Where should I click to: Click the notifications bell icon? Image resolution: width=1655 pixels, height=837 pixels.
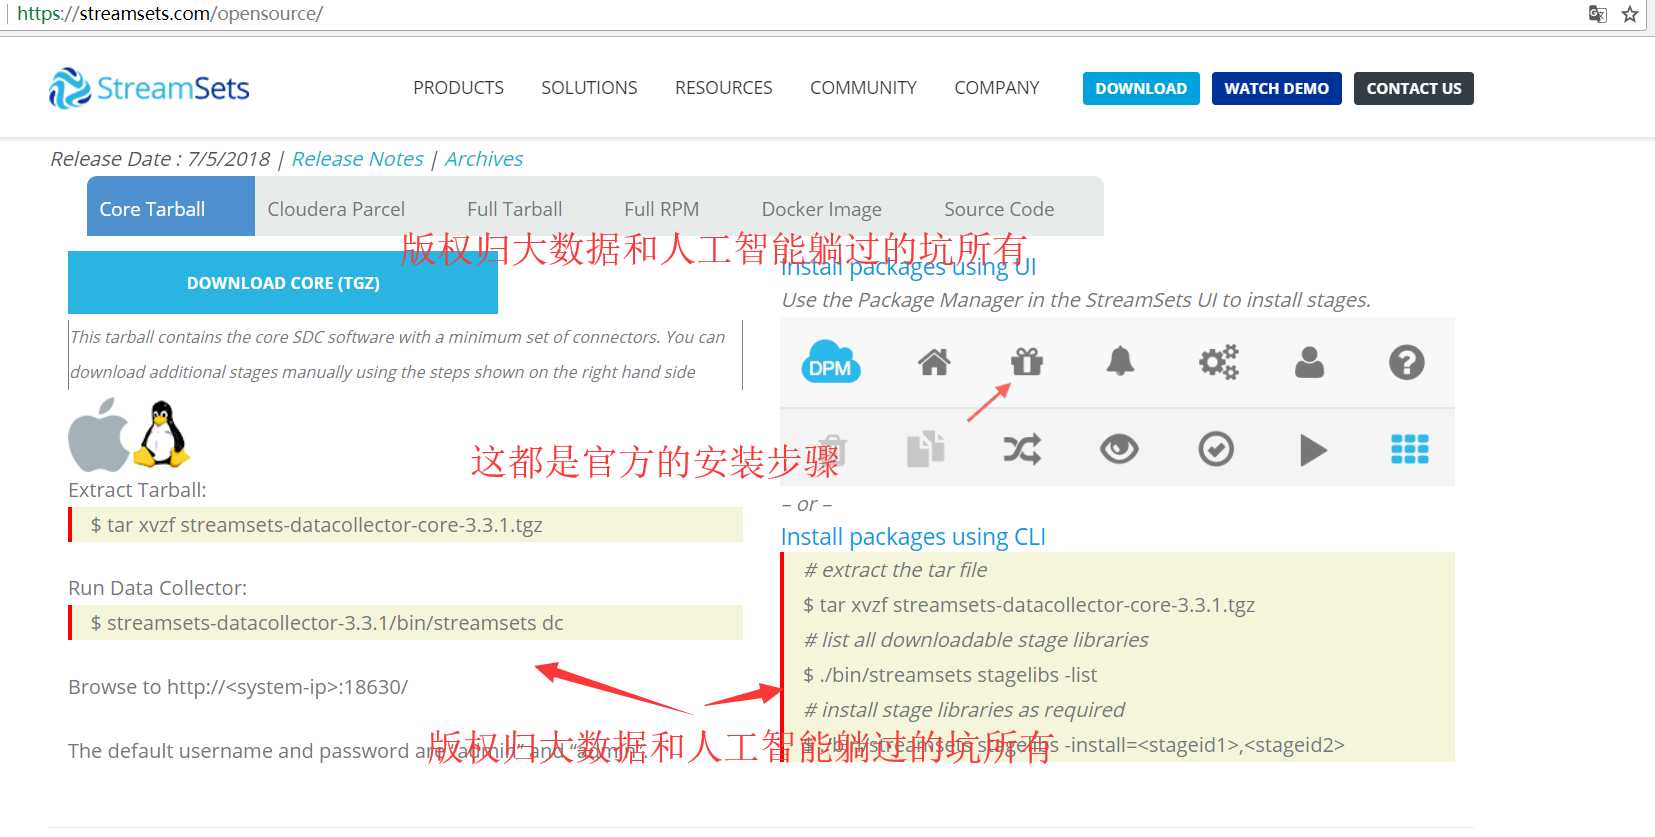1120,361
